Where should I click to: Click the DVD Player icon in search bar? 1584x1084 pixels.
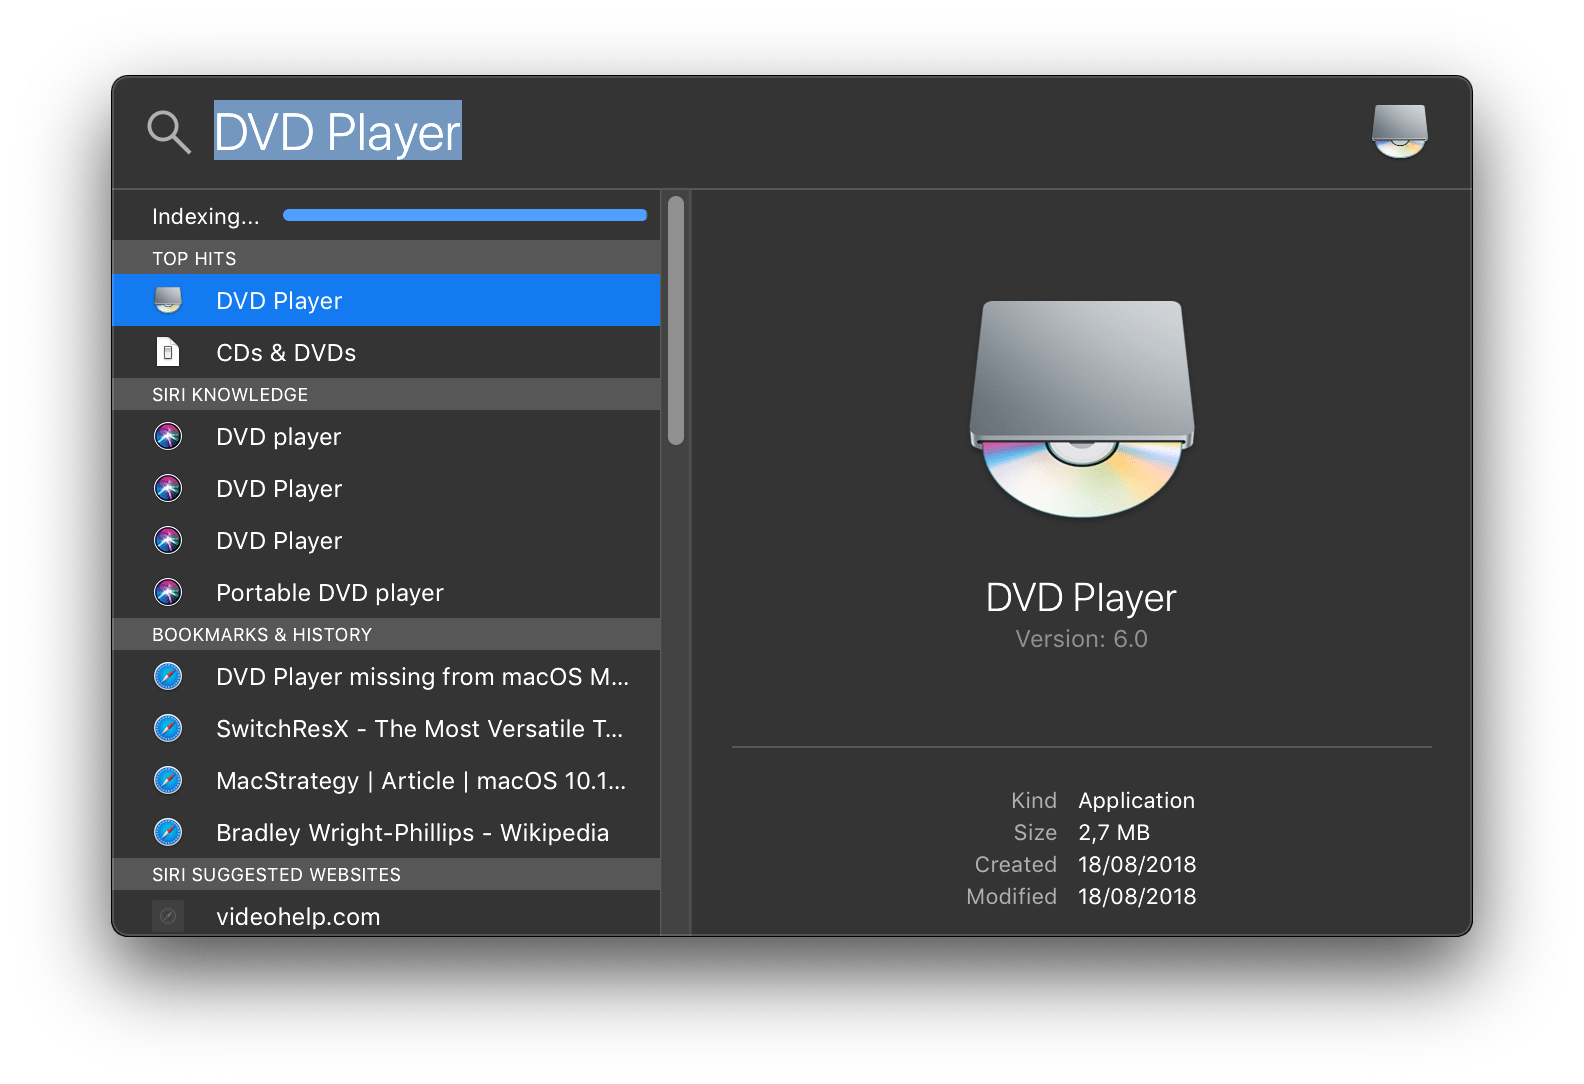(1399, 132)
